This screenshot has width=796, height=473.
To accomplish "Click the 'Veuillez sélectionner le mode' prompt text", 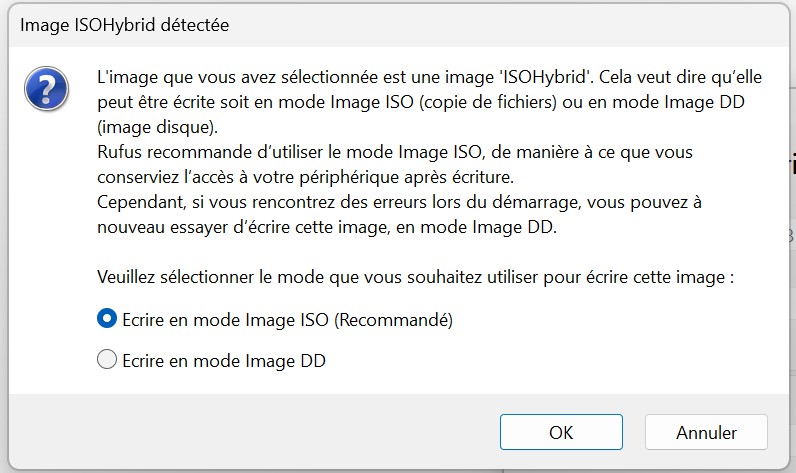I will (x=415, y=277).
